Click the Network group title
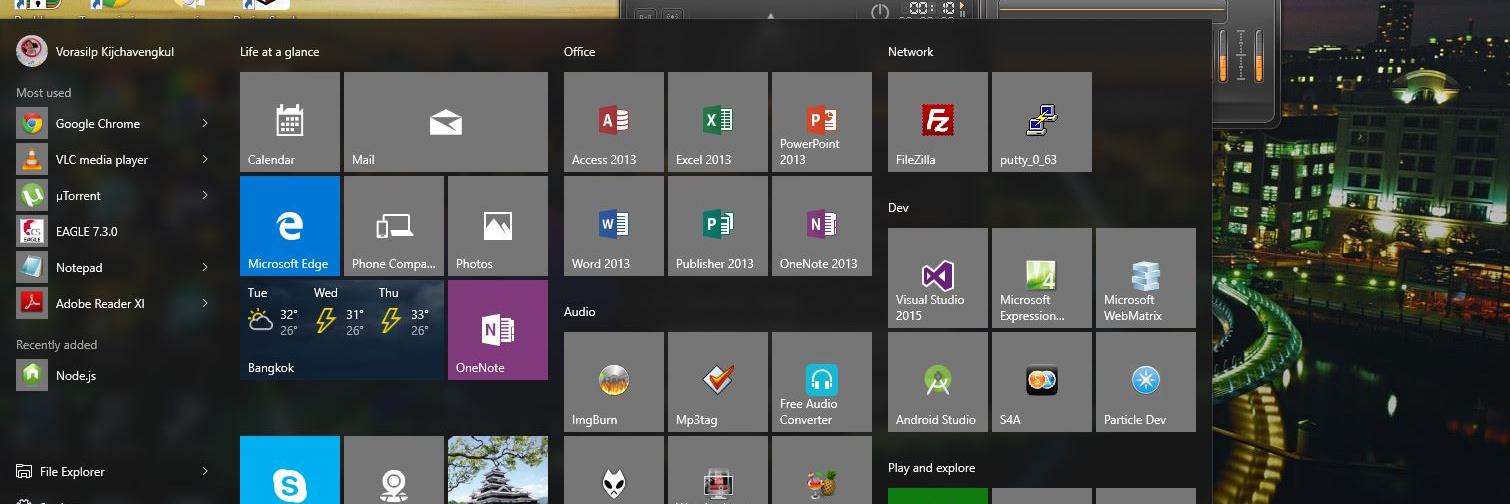This screenshot has height=504, width=1510. [x=911, y=52]
